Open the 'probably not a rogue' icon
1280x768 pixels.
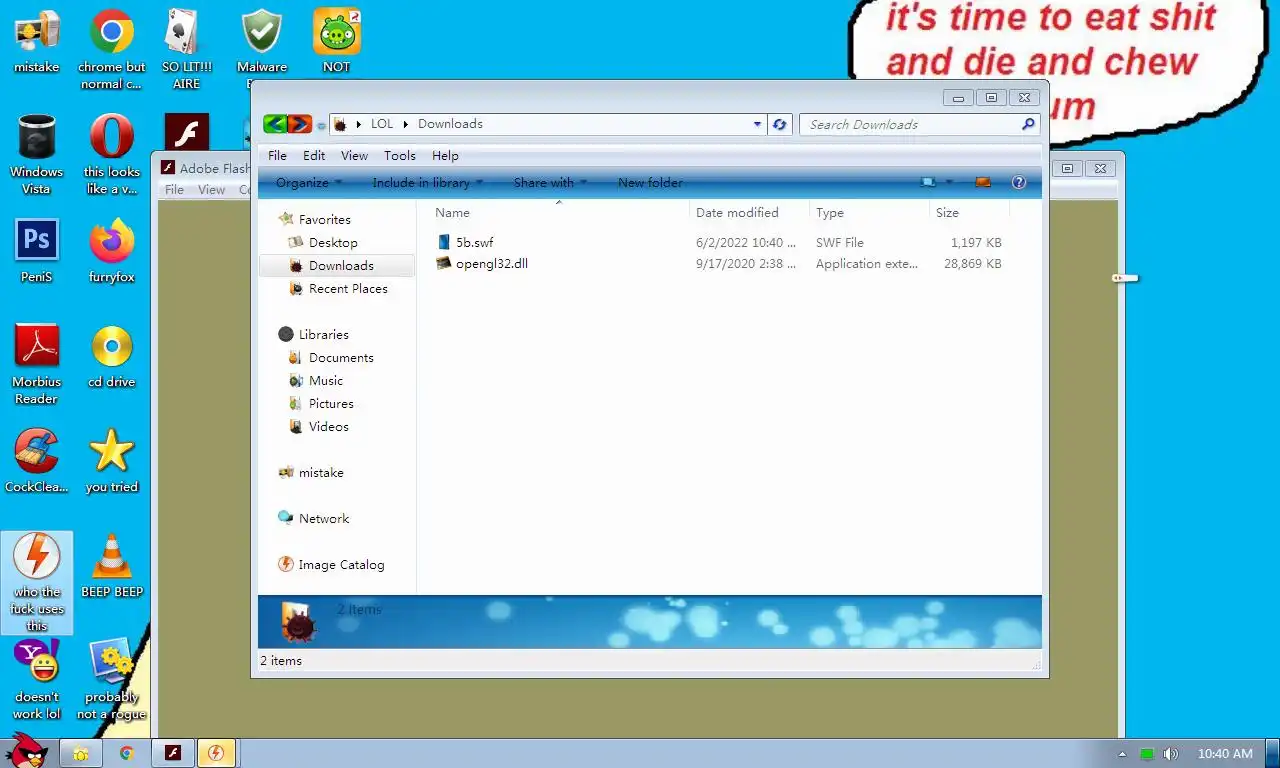(x=112, y=678)
